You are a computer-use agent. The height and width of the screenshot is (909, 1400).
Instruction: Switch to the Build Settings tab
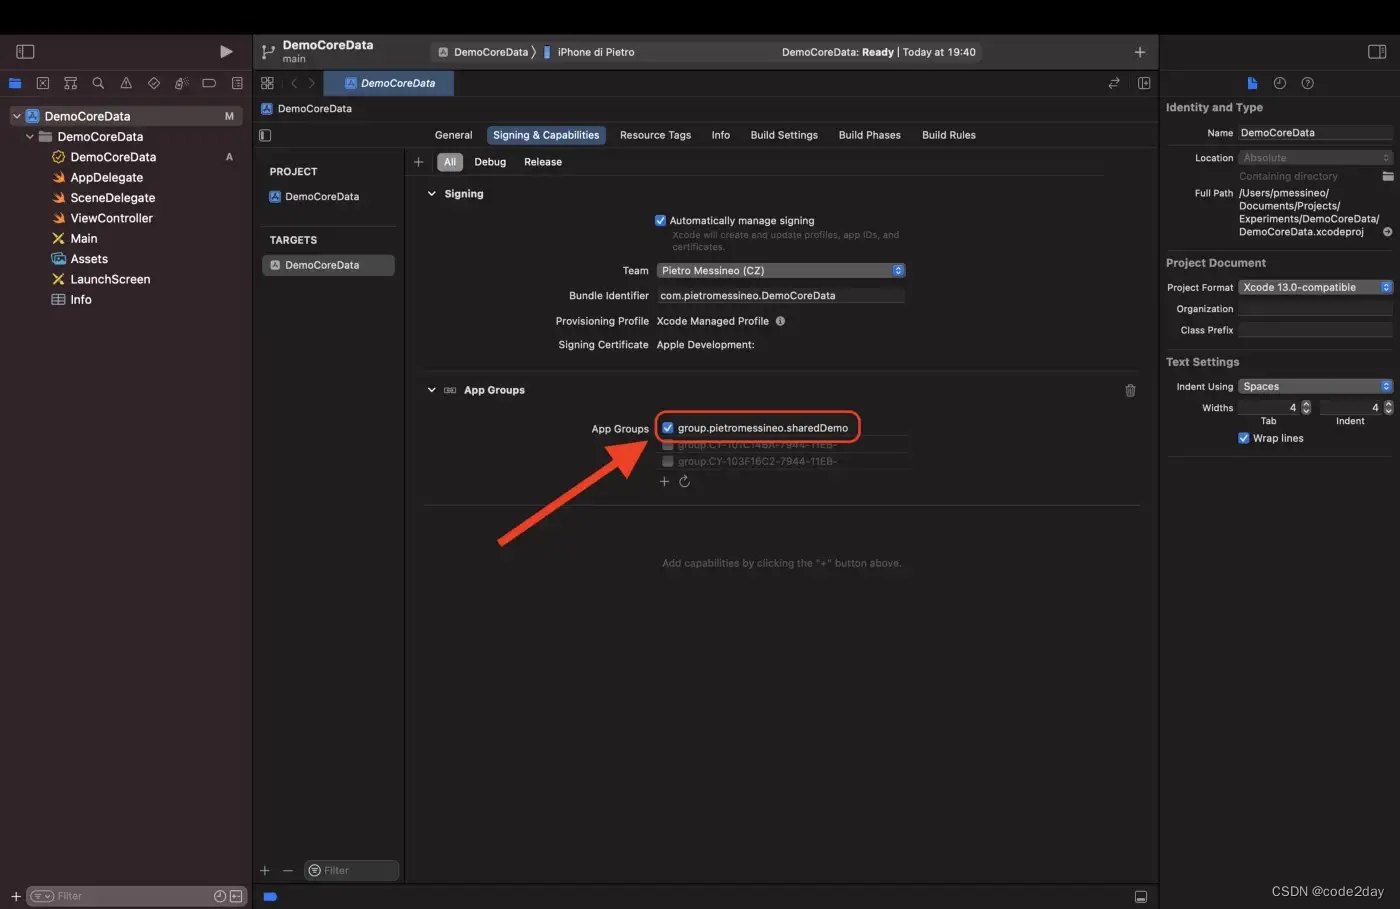coord(784,135)
